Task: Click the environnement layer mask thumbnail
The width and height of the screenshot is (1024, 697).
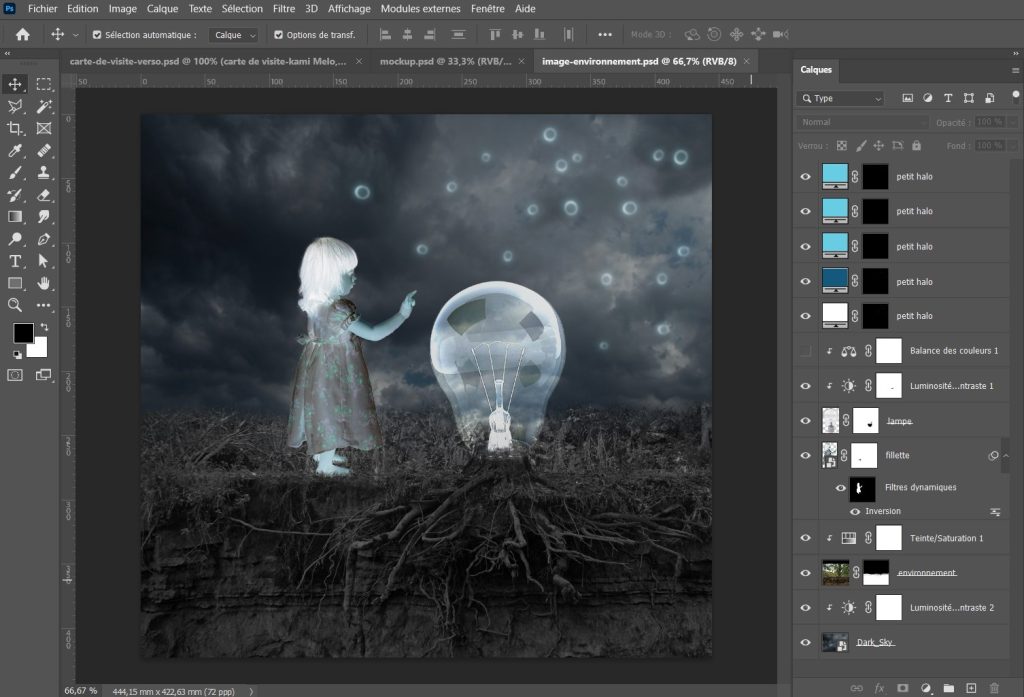Action: 876,573
